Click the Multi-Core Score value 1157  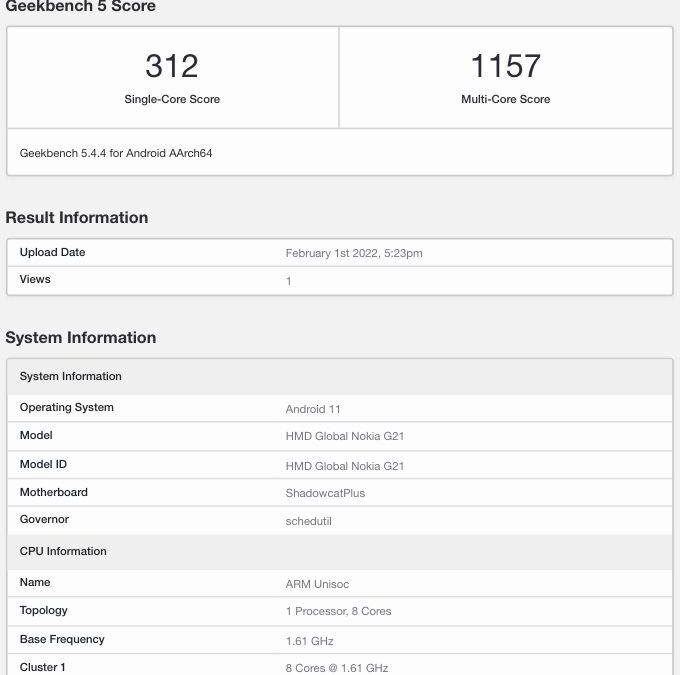point(505,66)
